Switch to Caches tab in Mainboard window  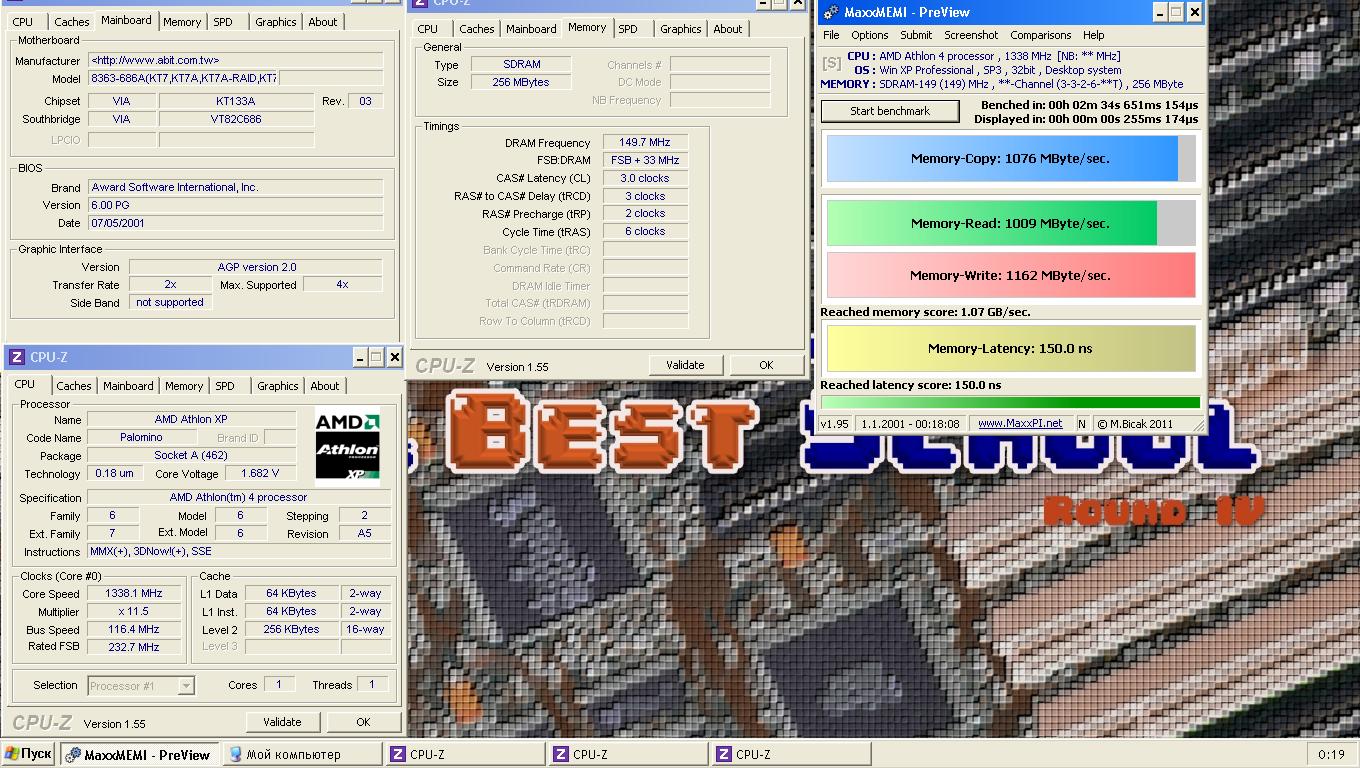tap(71, 22)
